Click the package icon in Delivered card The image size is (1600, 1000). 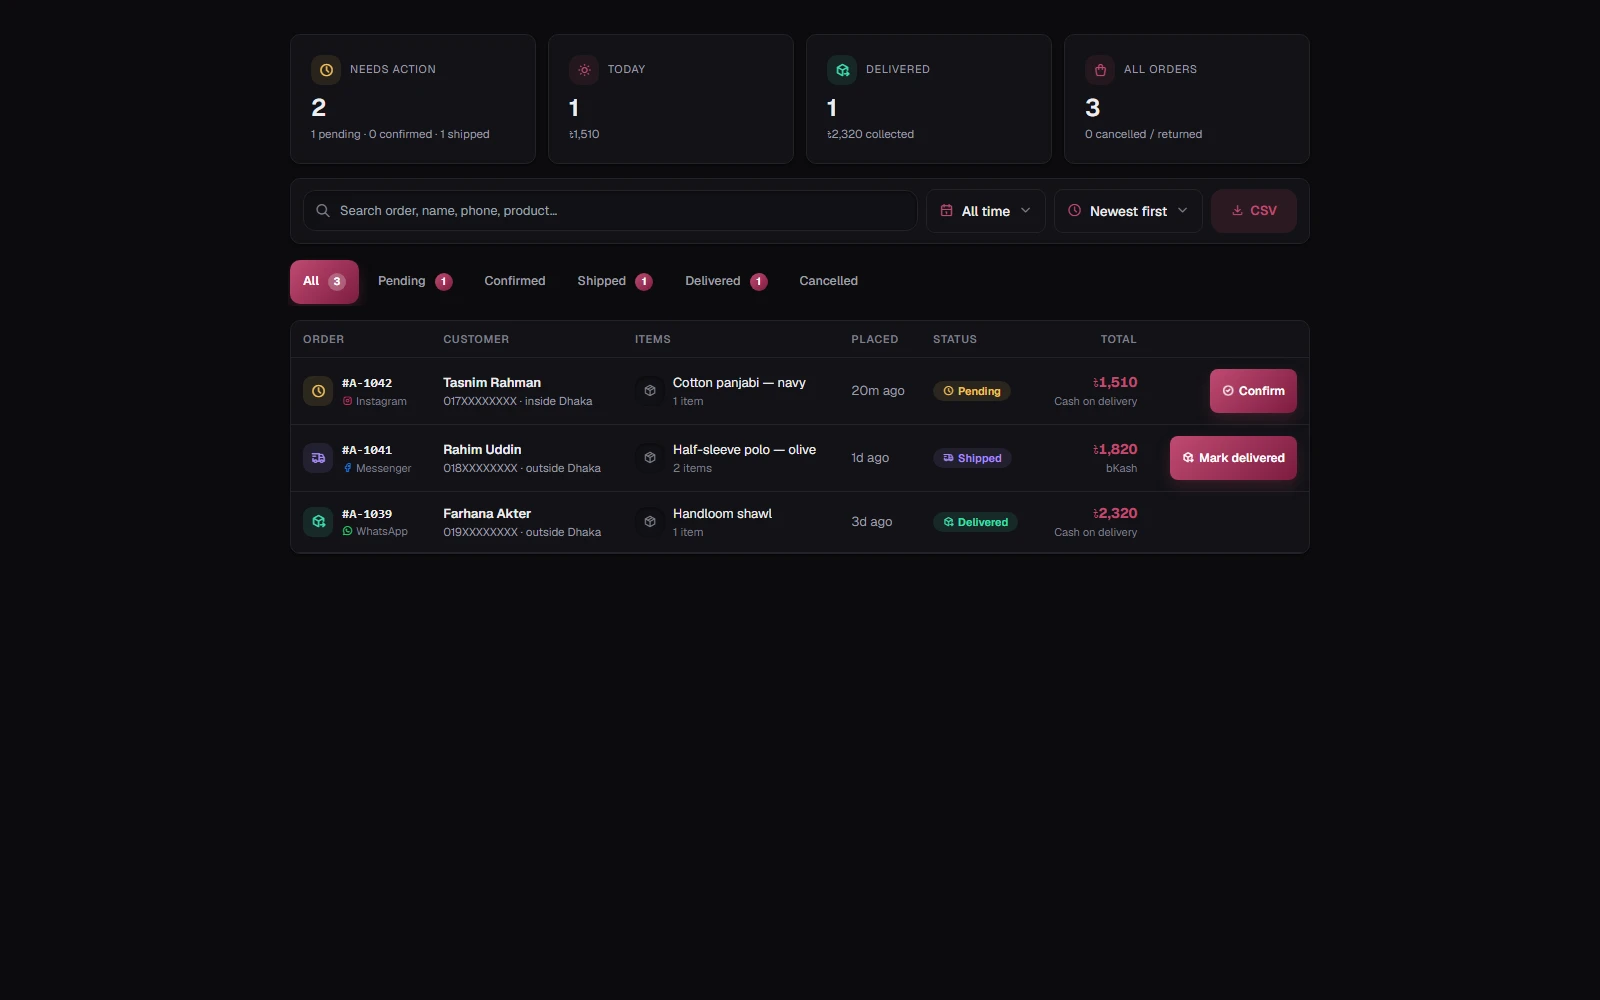842,70
